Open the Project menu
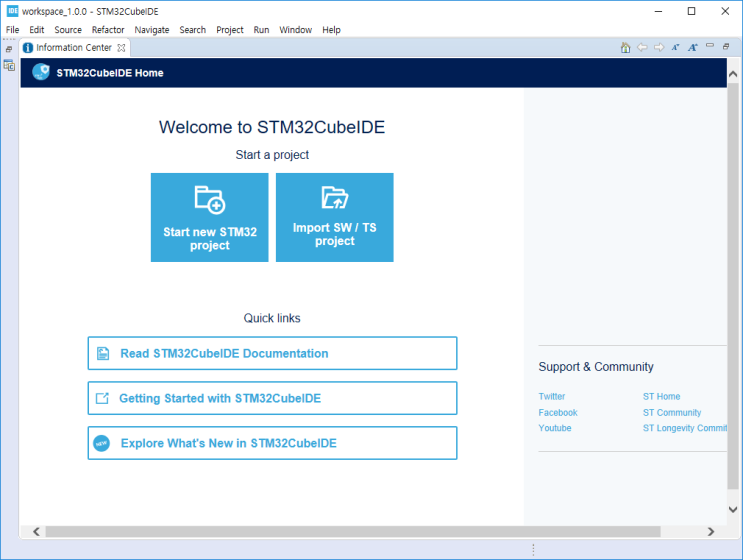This screenshot has width=743, height=560. pyautogui.click(x=230, y=30)
